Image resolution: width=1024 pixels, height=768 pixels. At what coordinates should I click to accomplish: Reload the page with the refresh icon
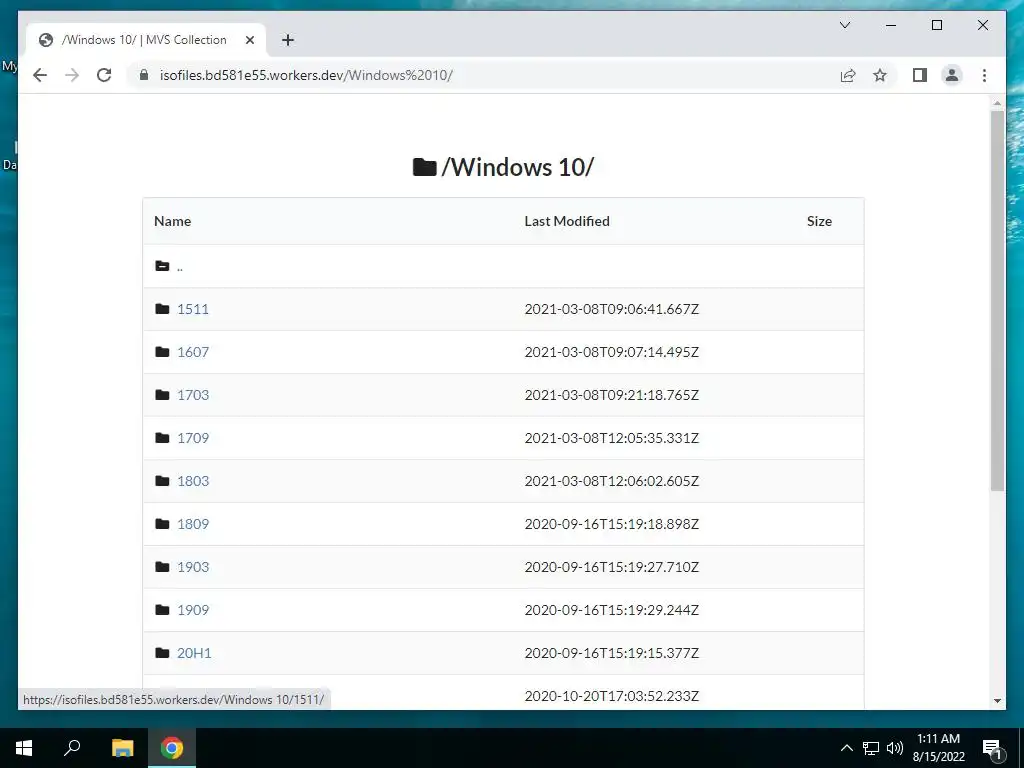pos(104,75)
